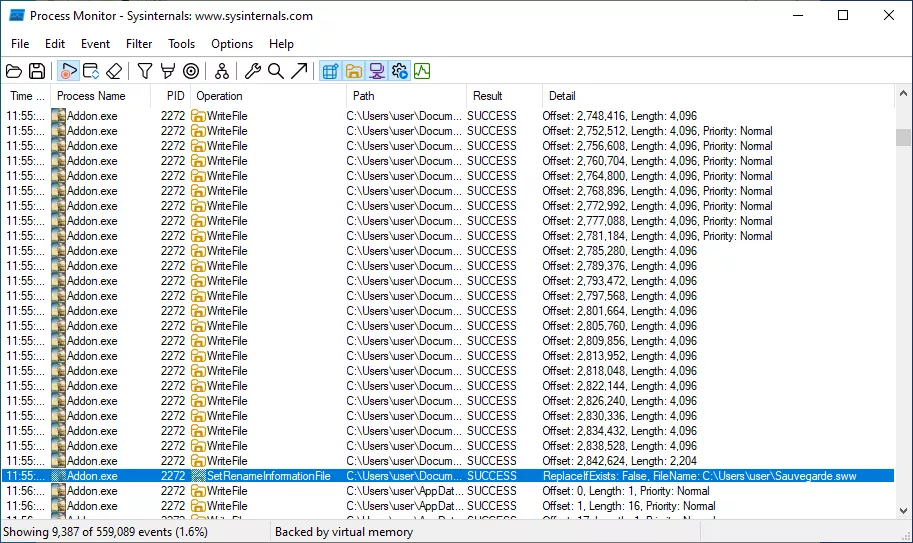Toggle Show File System Activity filter

[354, 71]
